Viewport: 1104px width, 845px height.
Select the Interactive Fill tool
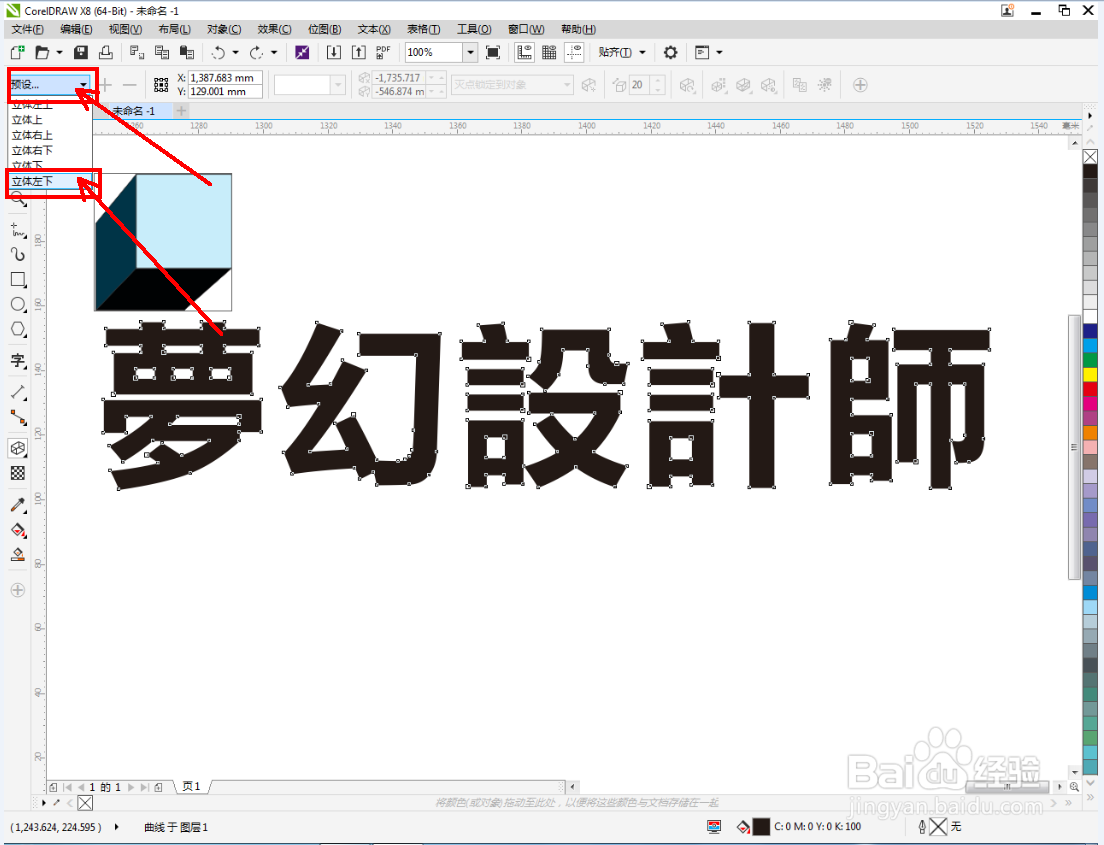pyautogui.click(x=18, y=530)
